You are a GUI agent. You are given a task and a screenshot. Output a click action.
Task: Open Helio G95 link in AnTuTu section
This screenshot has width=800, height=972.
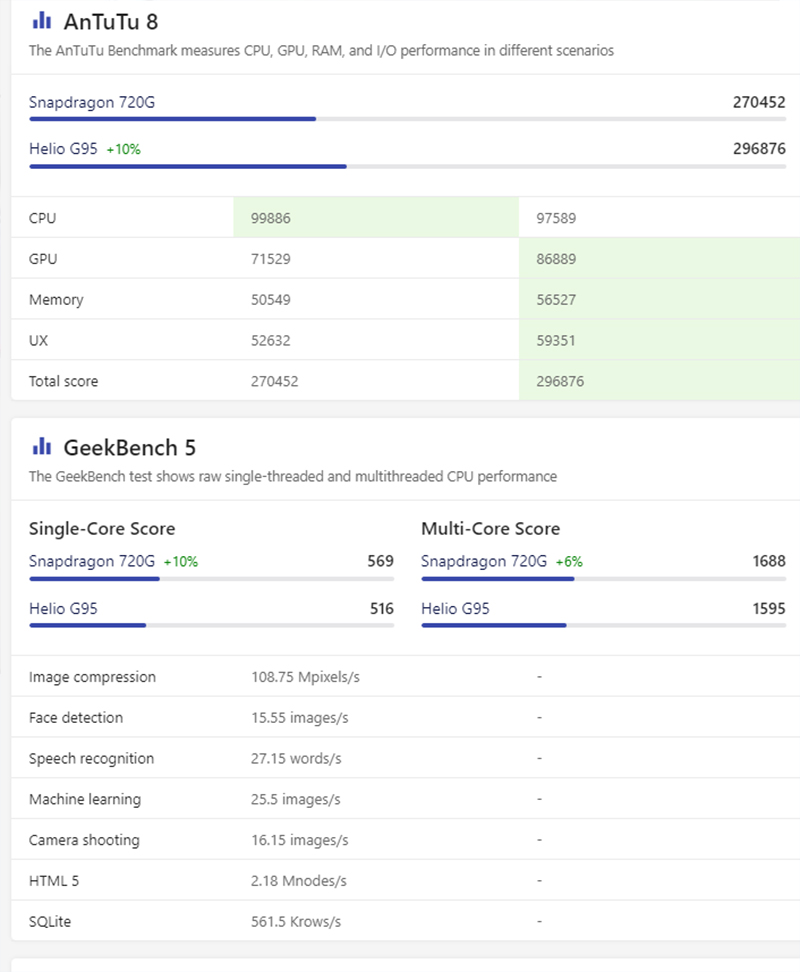(x=63, y=149)
